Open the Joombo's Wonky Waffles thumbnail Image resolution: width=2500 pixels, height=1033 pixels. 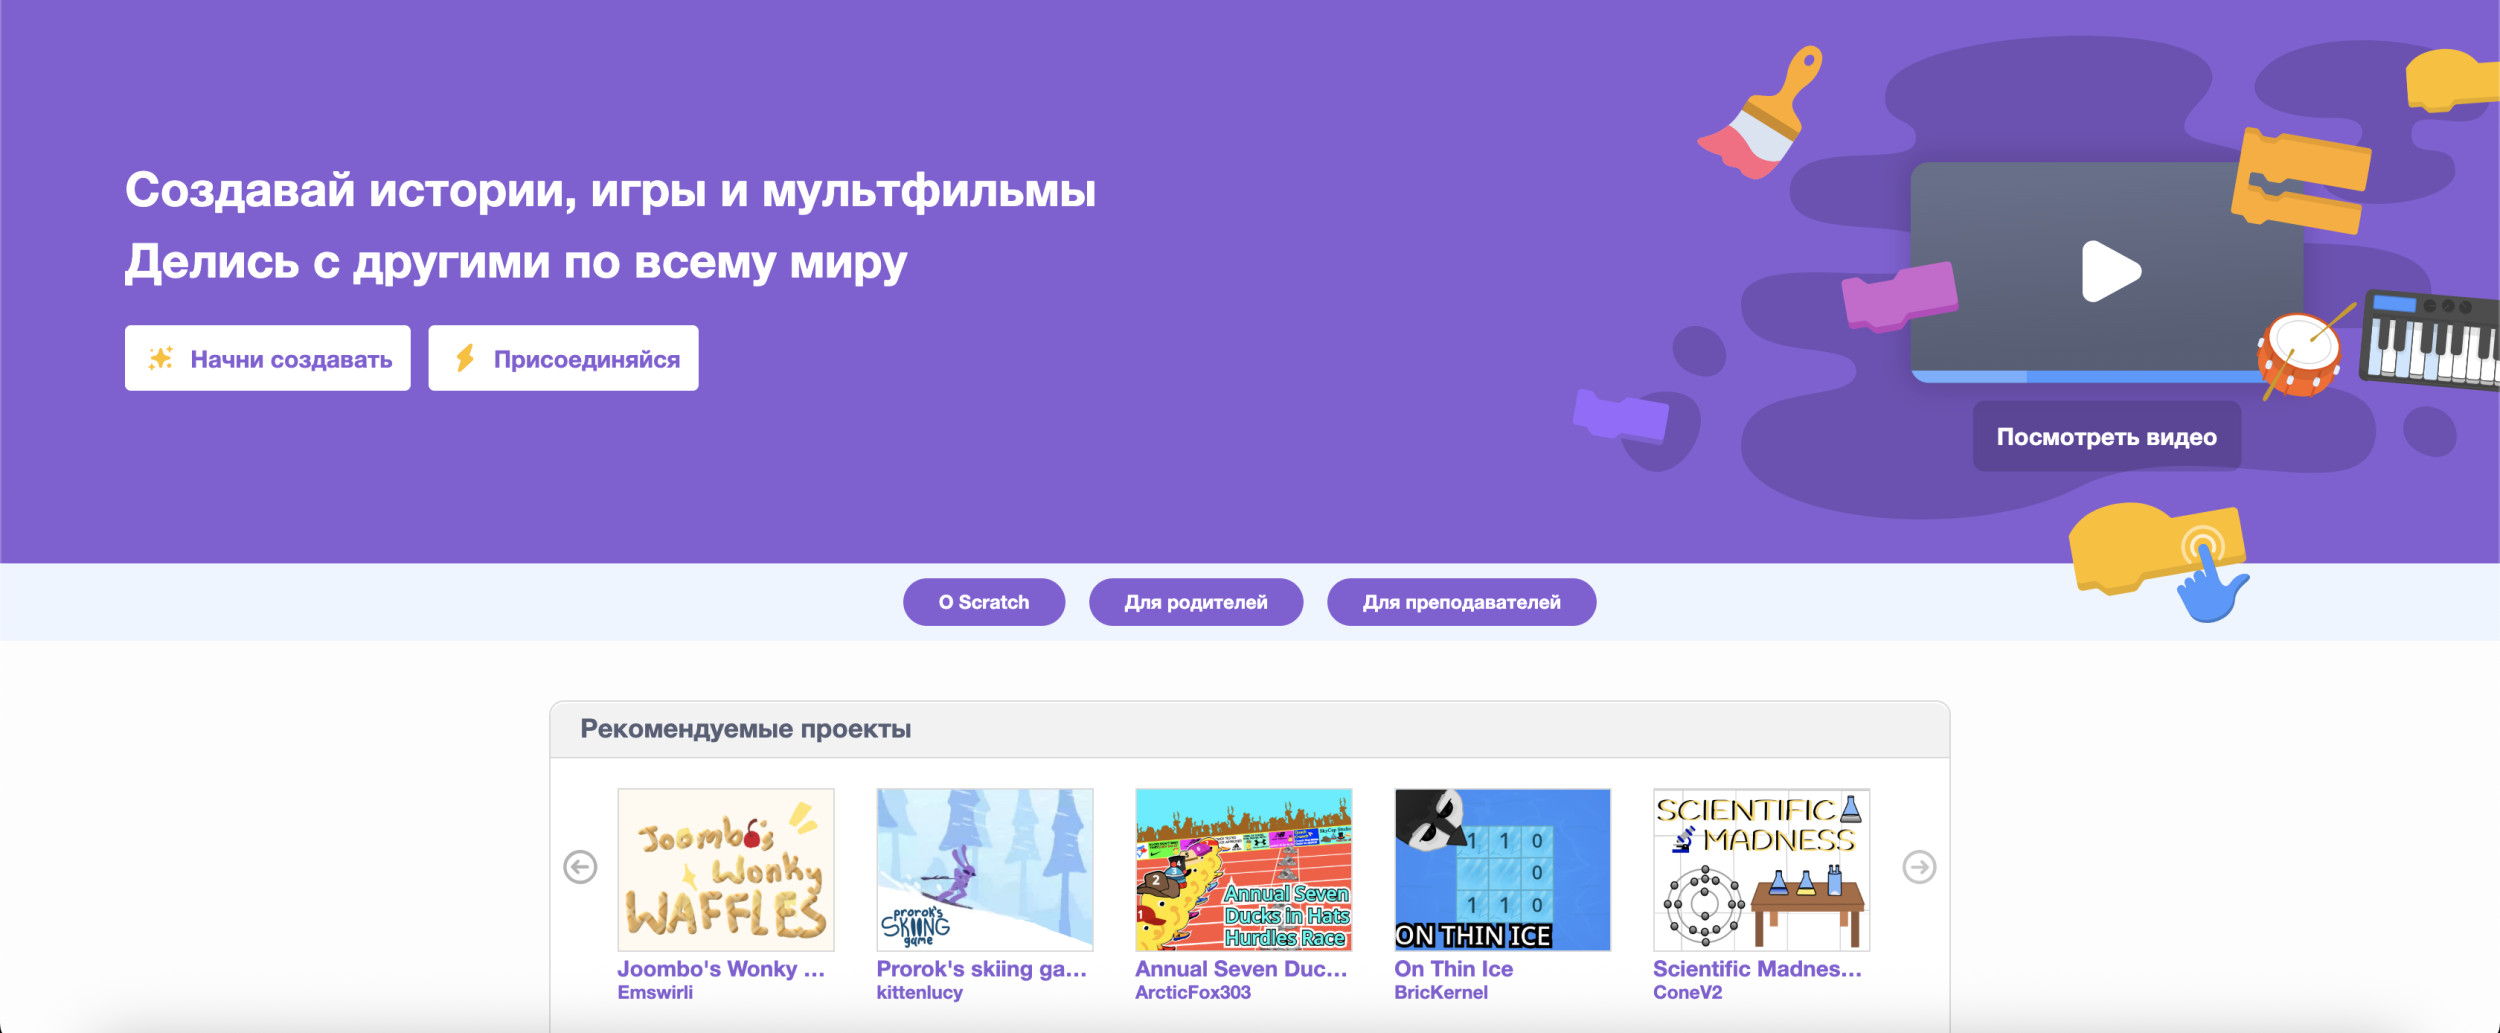(x=726, y=869)
